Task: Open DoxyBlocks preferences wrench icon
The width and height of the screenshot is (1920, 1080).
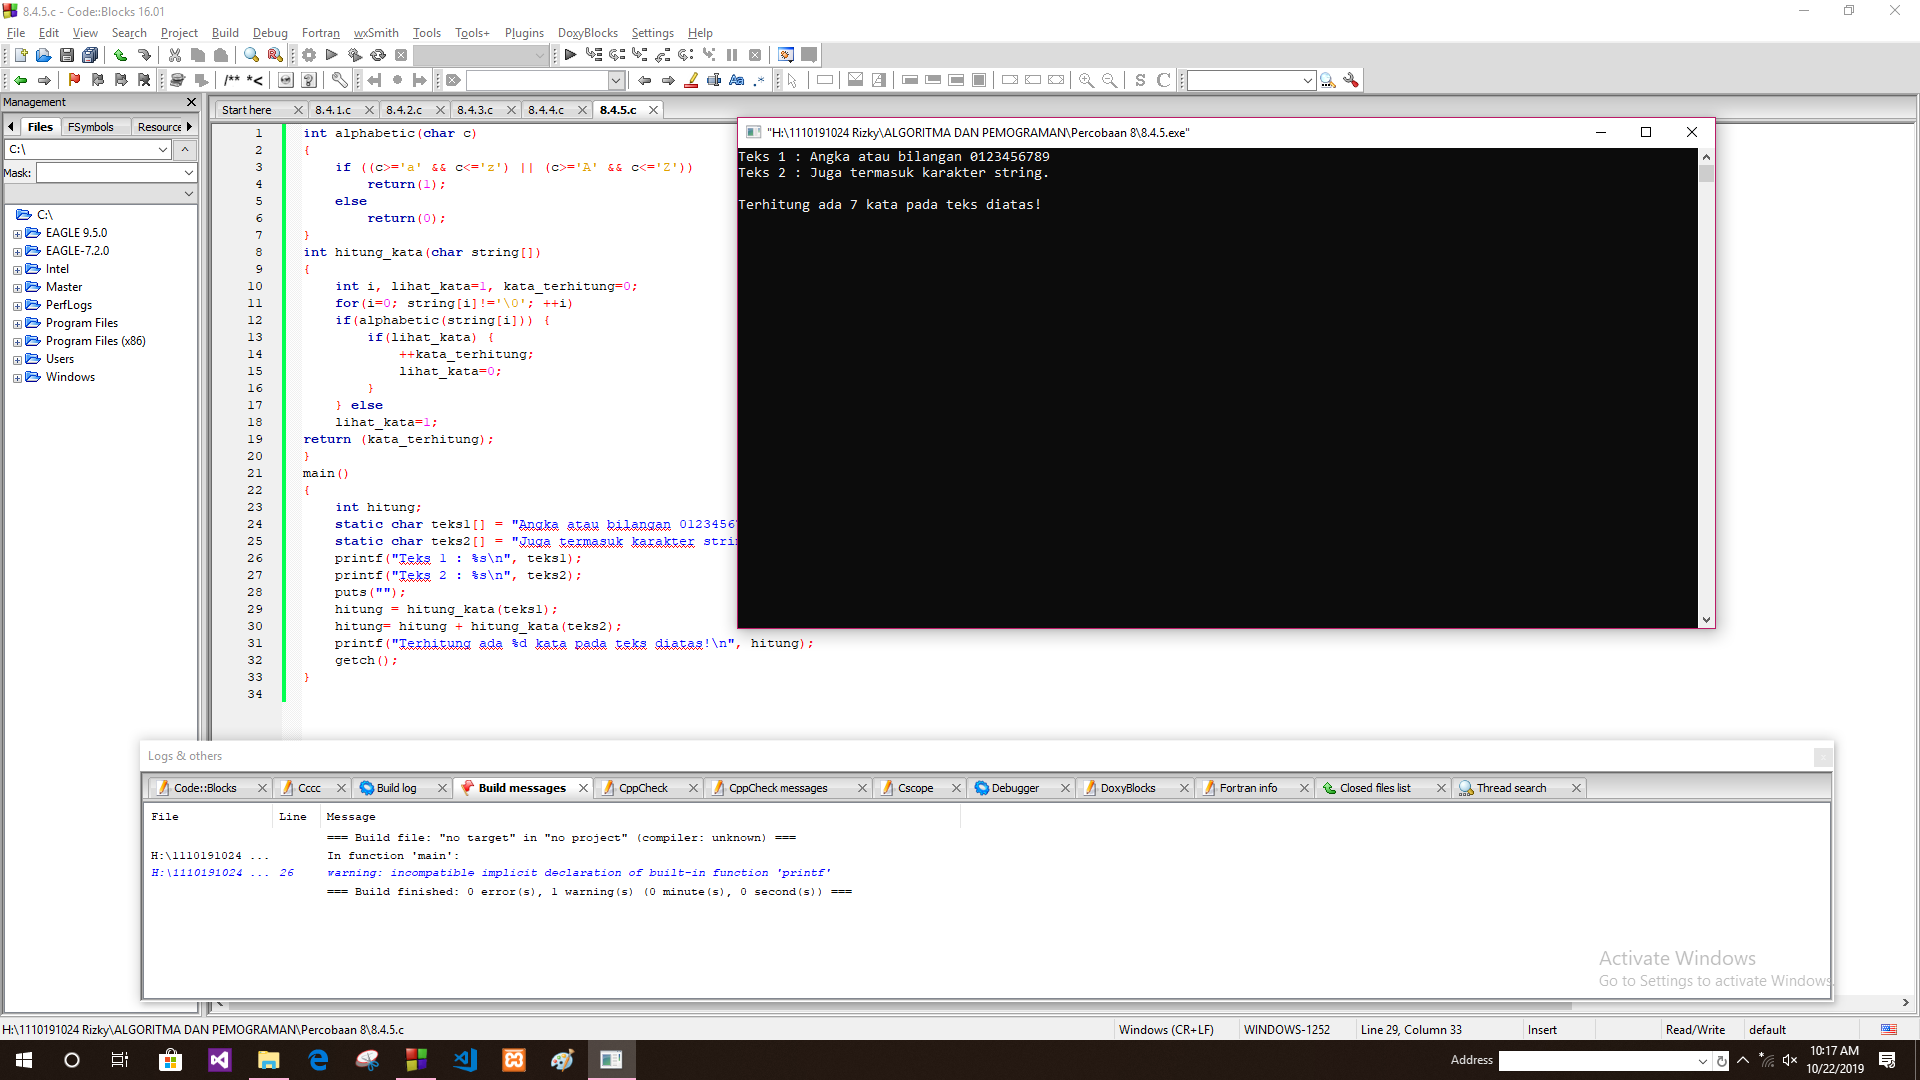Action: (x=340, y=80)
